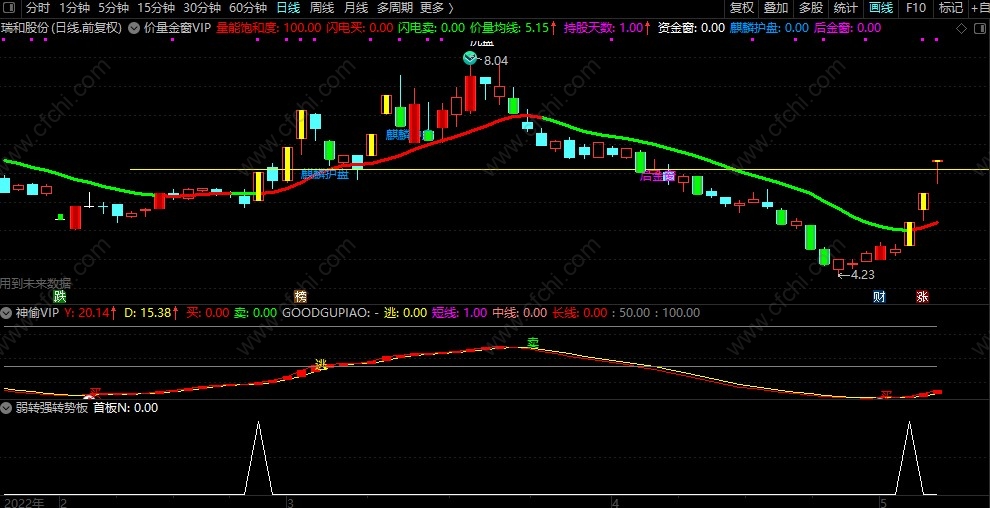
Task: Click the 多股 multi-stock button
Action: [811, 8]
